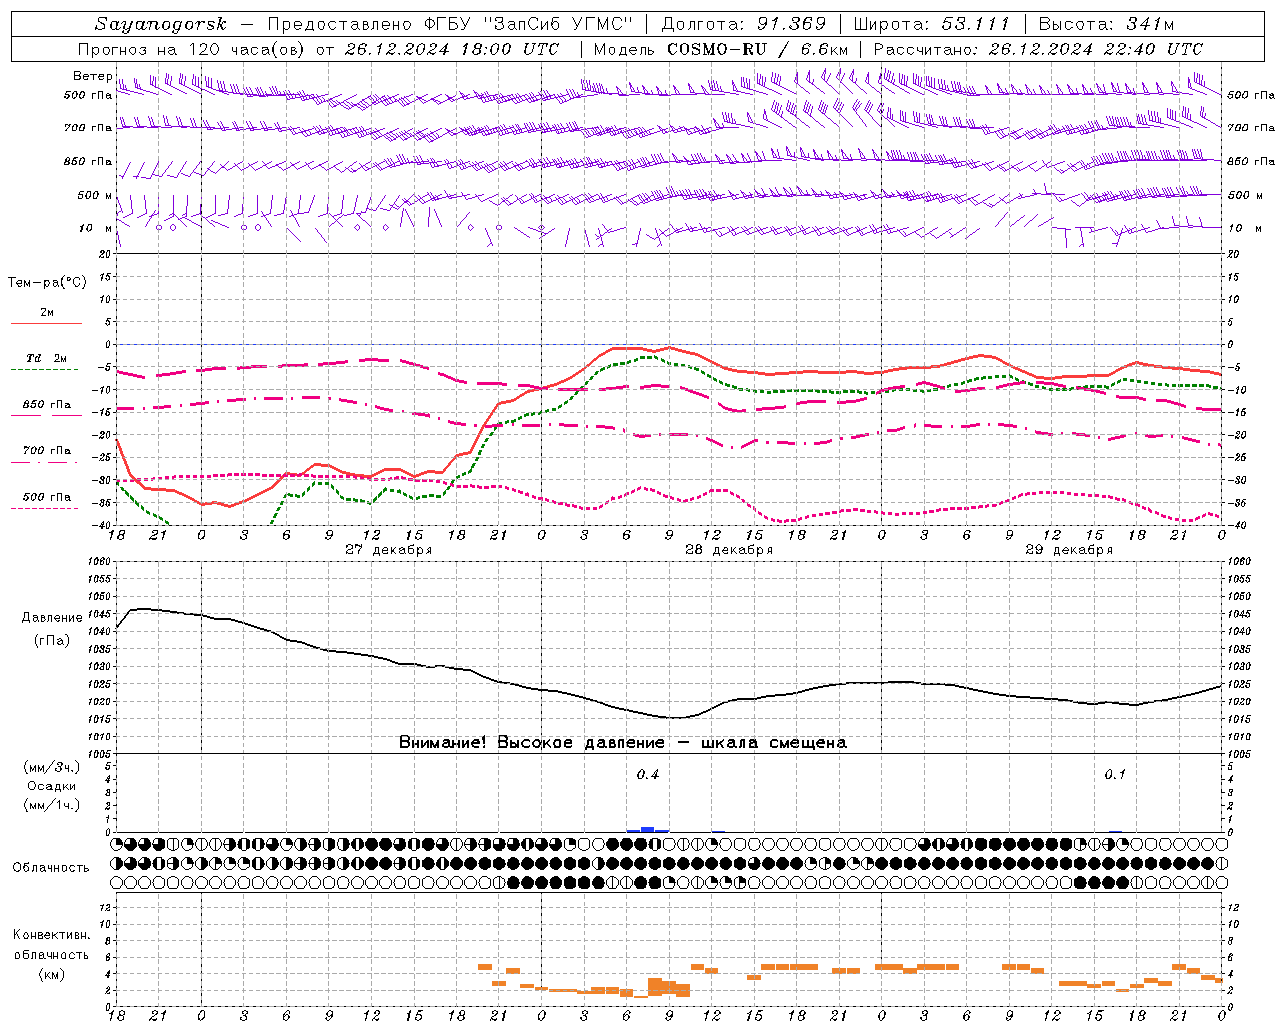This screenshot has height=1024, width=1280.
Task: Click the "(мм/3ч.)" precipitation unit label
Action: 52,768
